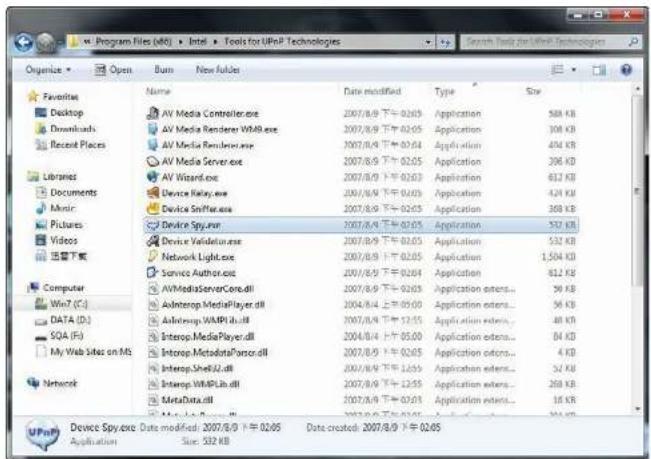Open the Documents library

tap(73, 193)
